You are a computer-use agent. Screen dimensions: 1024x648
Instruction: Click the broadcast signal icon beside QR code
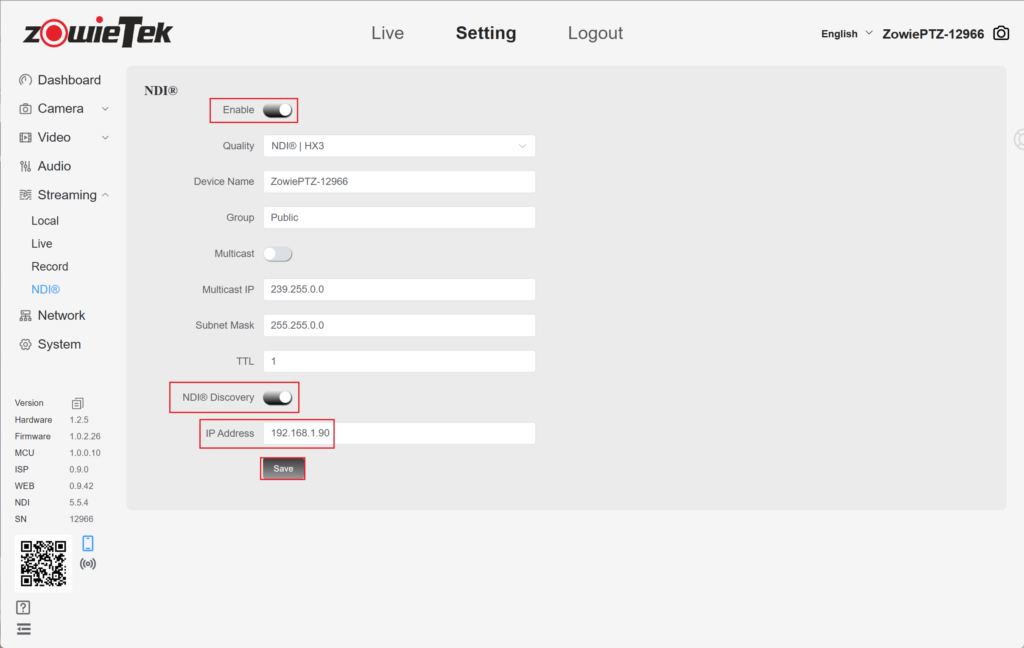[88, 564]
